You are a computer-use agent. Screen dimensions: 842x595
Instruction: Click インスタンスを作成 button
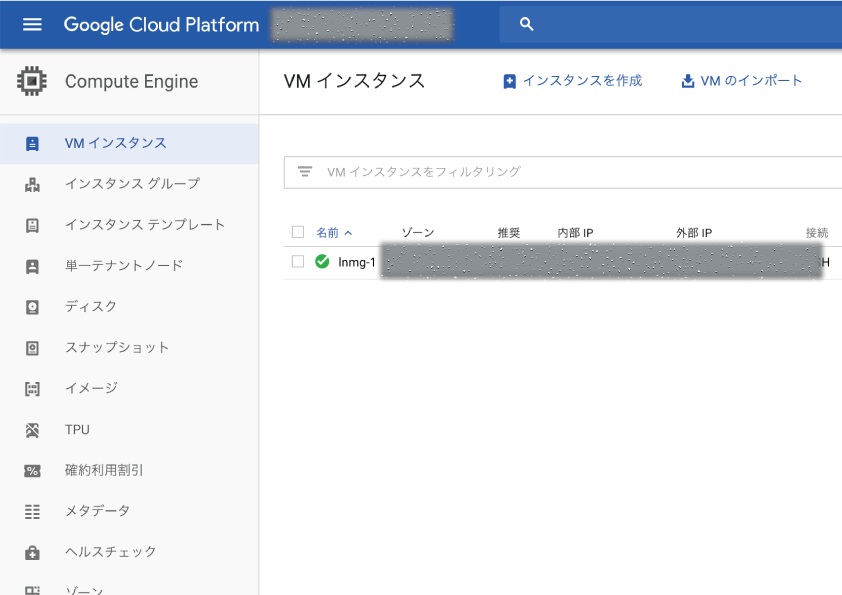(x=572, y=81)
